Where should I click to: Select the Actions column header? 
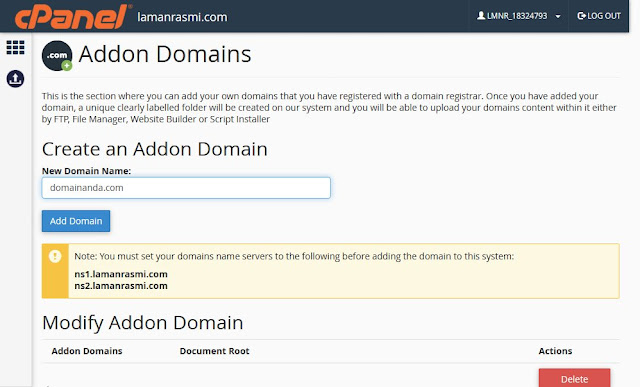click(x=555, y=351)
